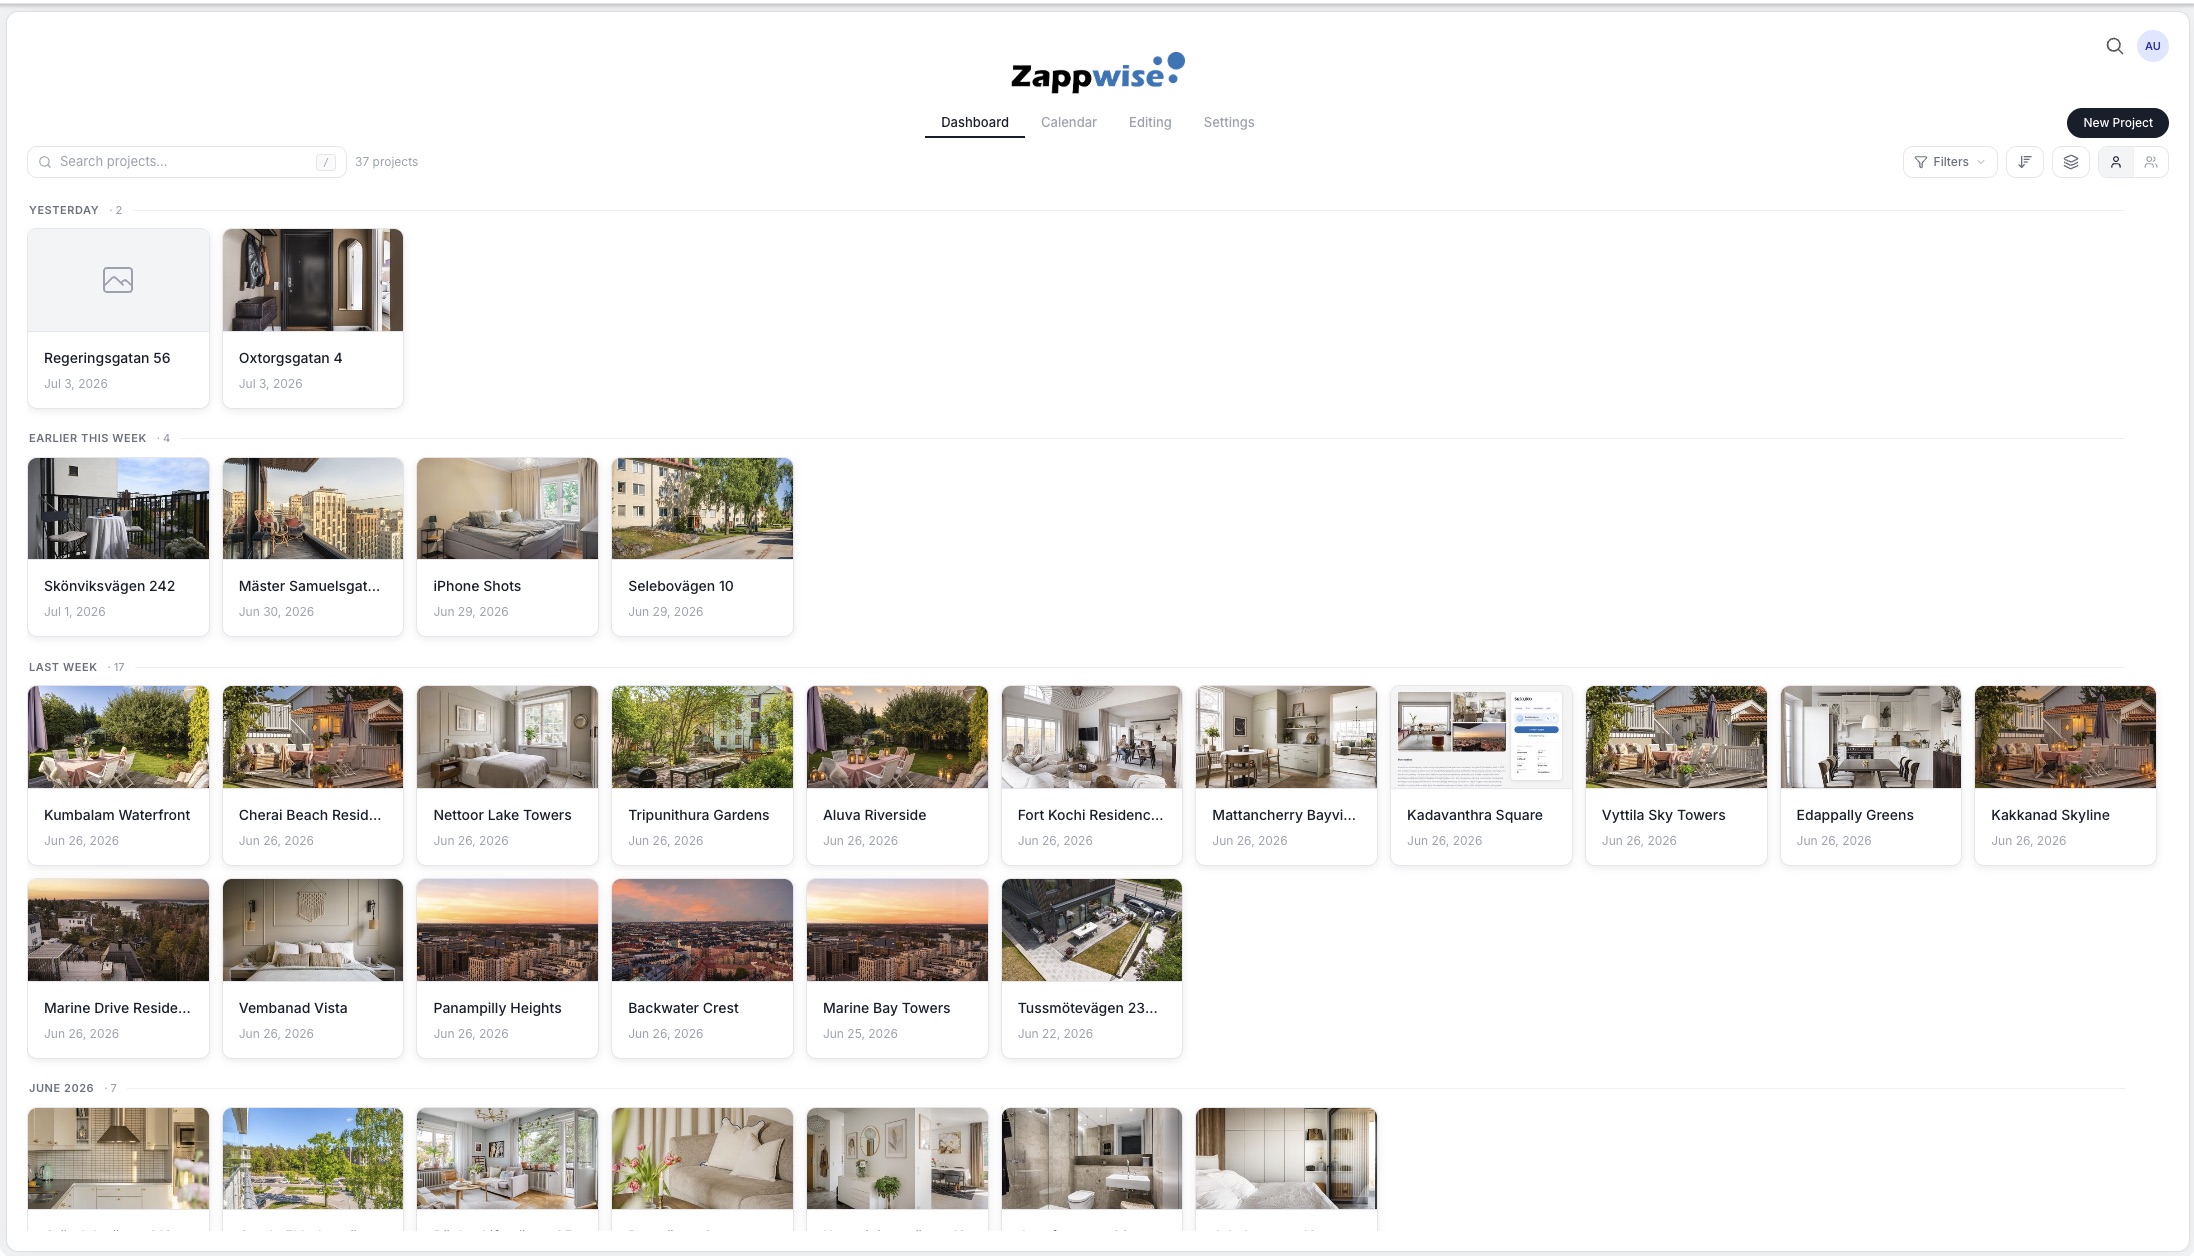Switch to the Calendar tab
Screen dimensions: 2194x1256
1068,122
